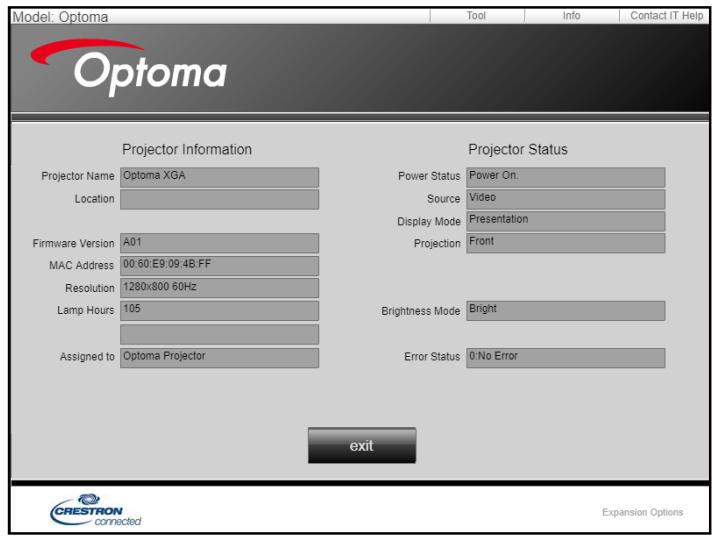Click the Lamp Hours label

pyautogui.click(x=86, y=310)
